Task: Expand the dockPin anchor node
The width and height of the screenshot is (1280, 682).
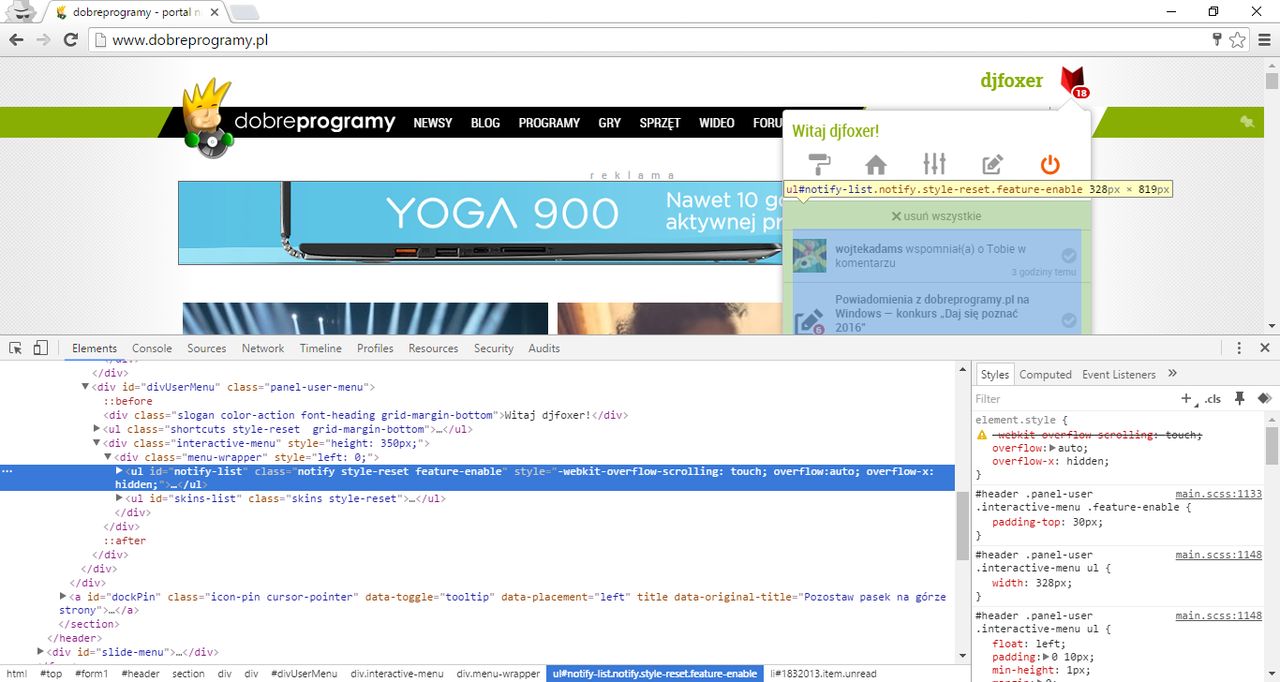Action: click(63, 597)
